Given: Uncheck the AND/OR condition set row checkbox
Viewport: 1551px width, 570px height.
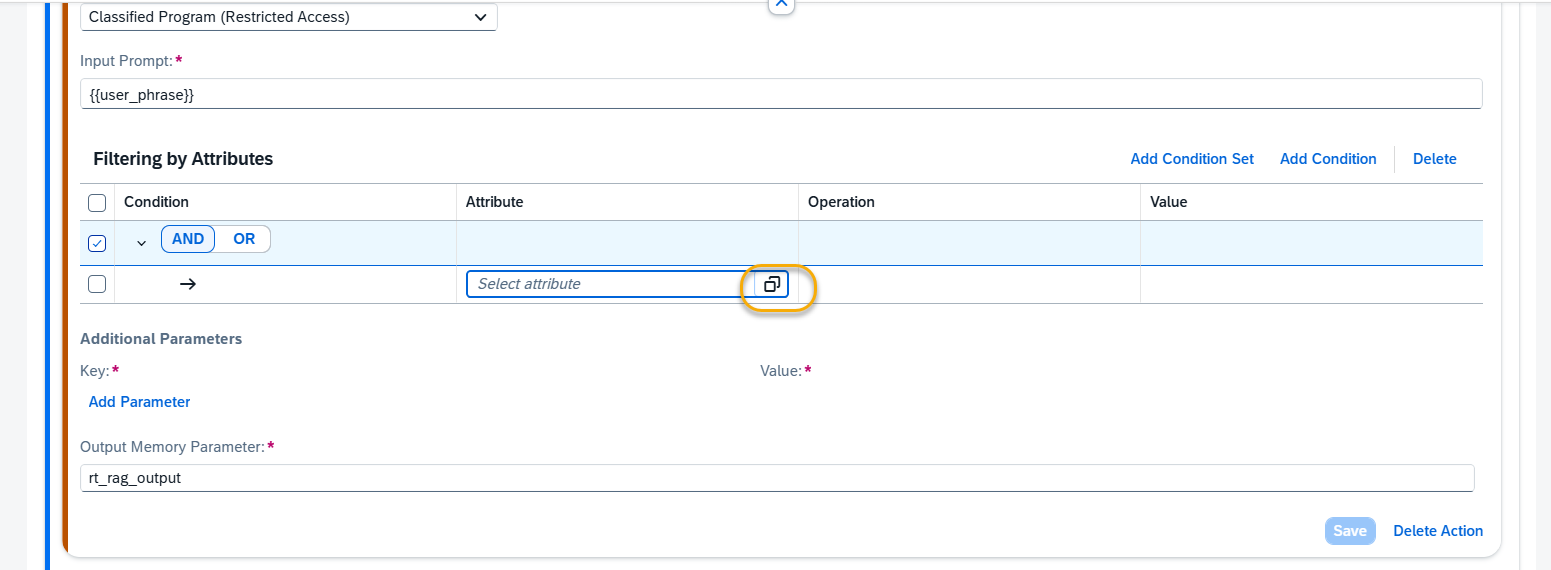Looking at the screenshot, I should [97, 243].
